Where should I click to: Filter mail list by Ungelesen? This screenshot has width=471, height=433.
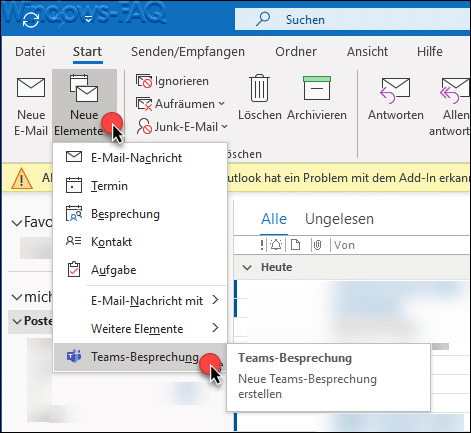coord(339,219)
